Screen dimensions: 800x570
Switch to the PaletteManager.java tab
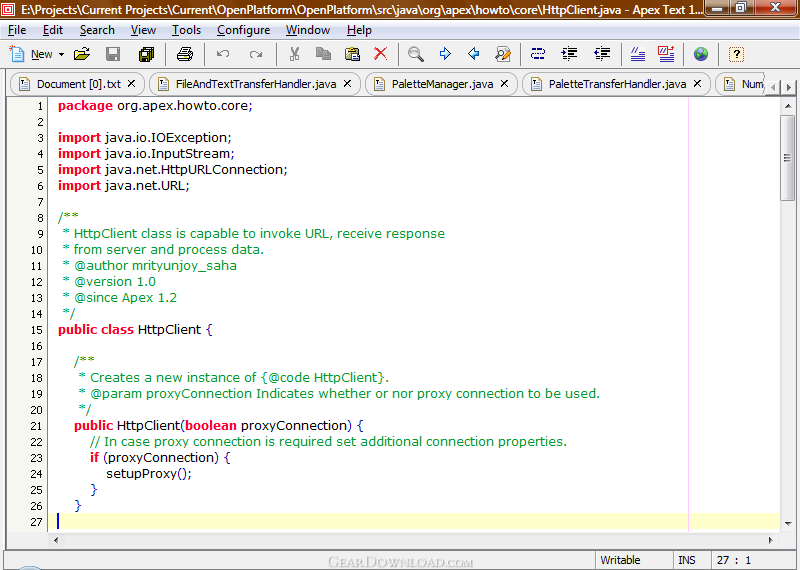[x=442, y=84]
